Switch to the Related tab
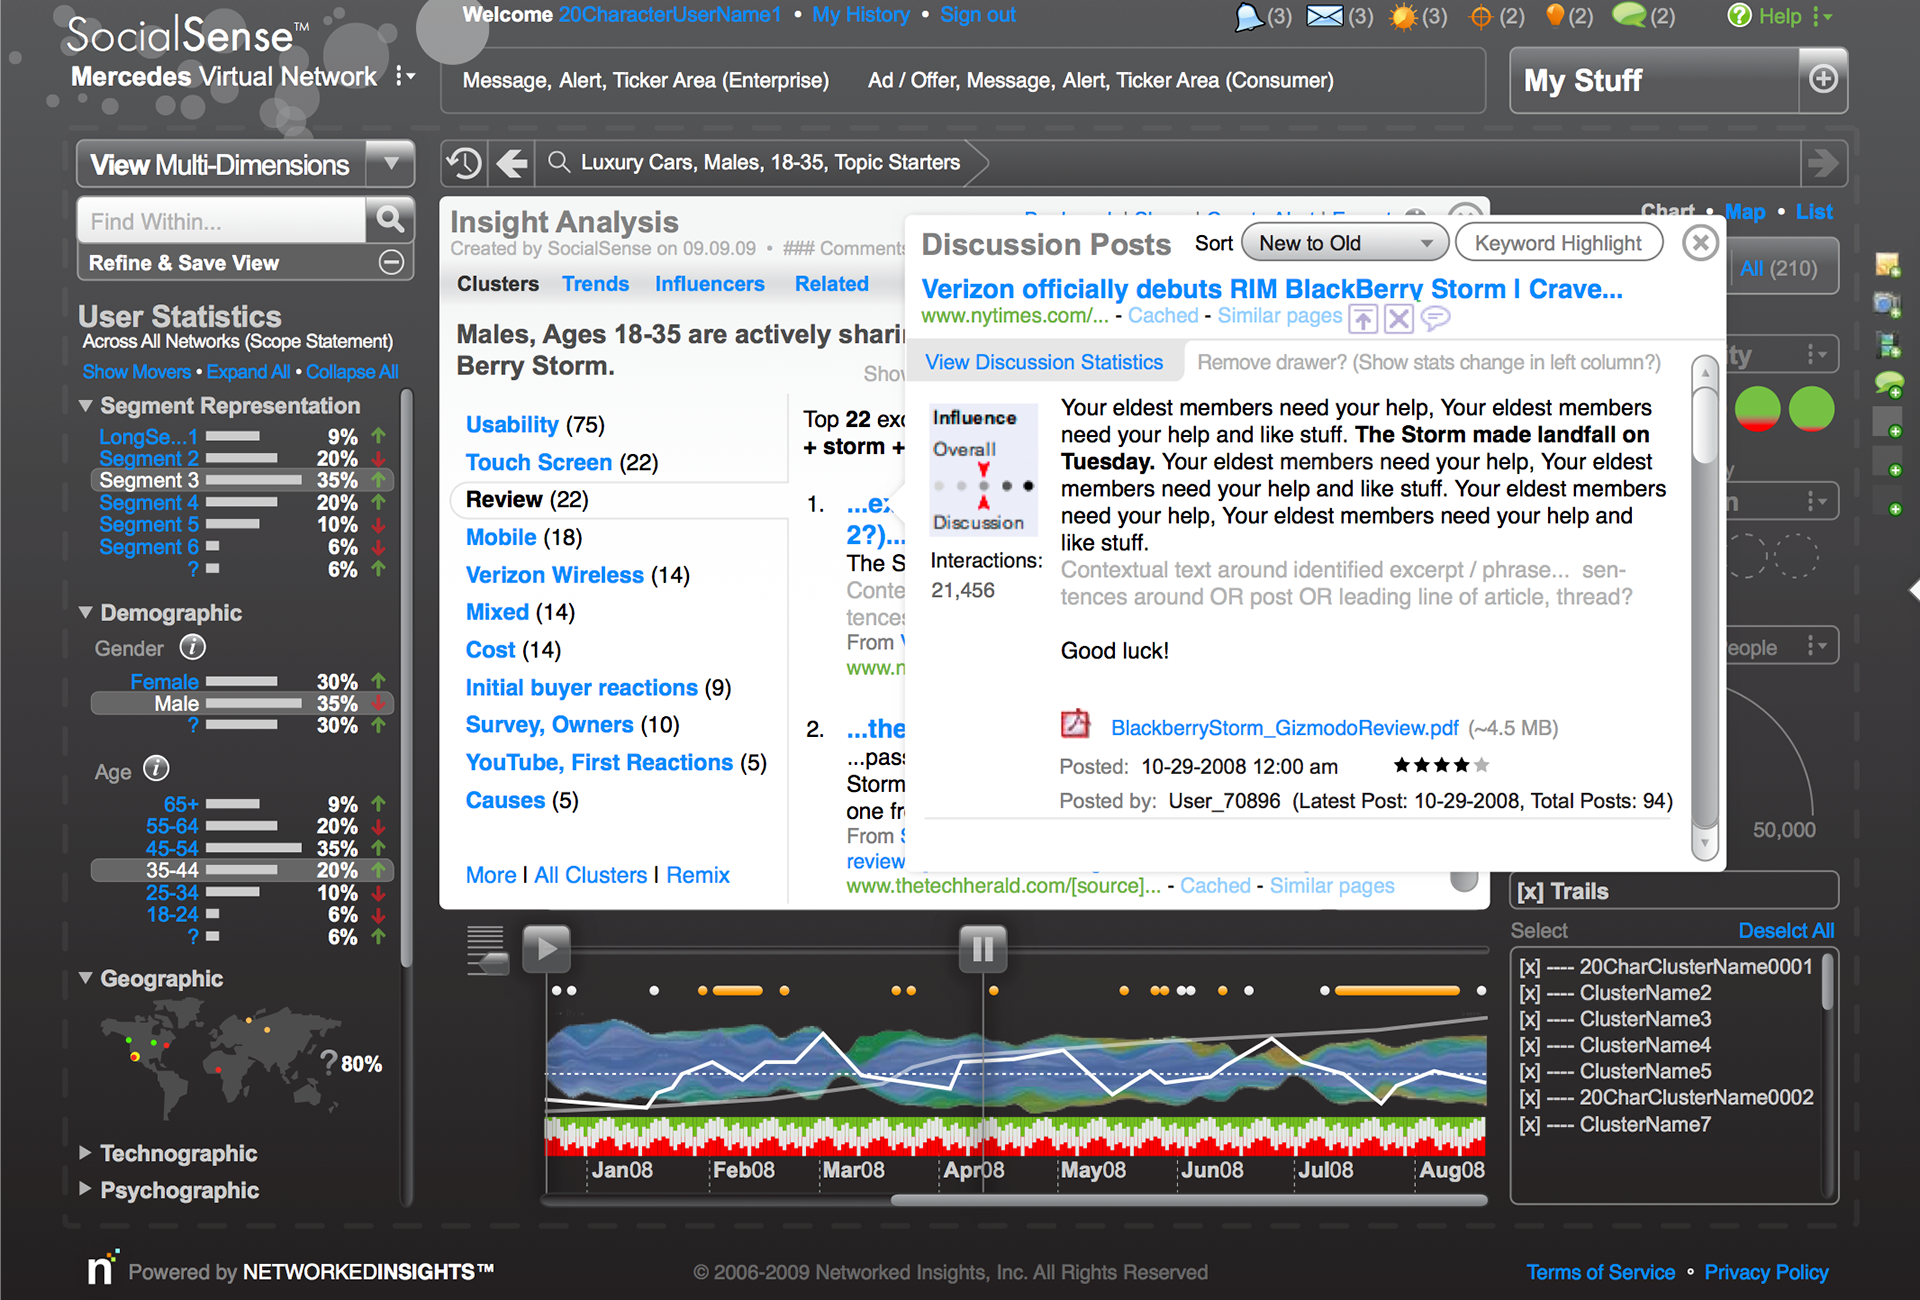Image resolution: width=1920 pixels, height=1300 pixels. [x=831, y=284]
